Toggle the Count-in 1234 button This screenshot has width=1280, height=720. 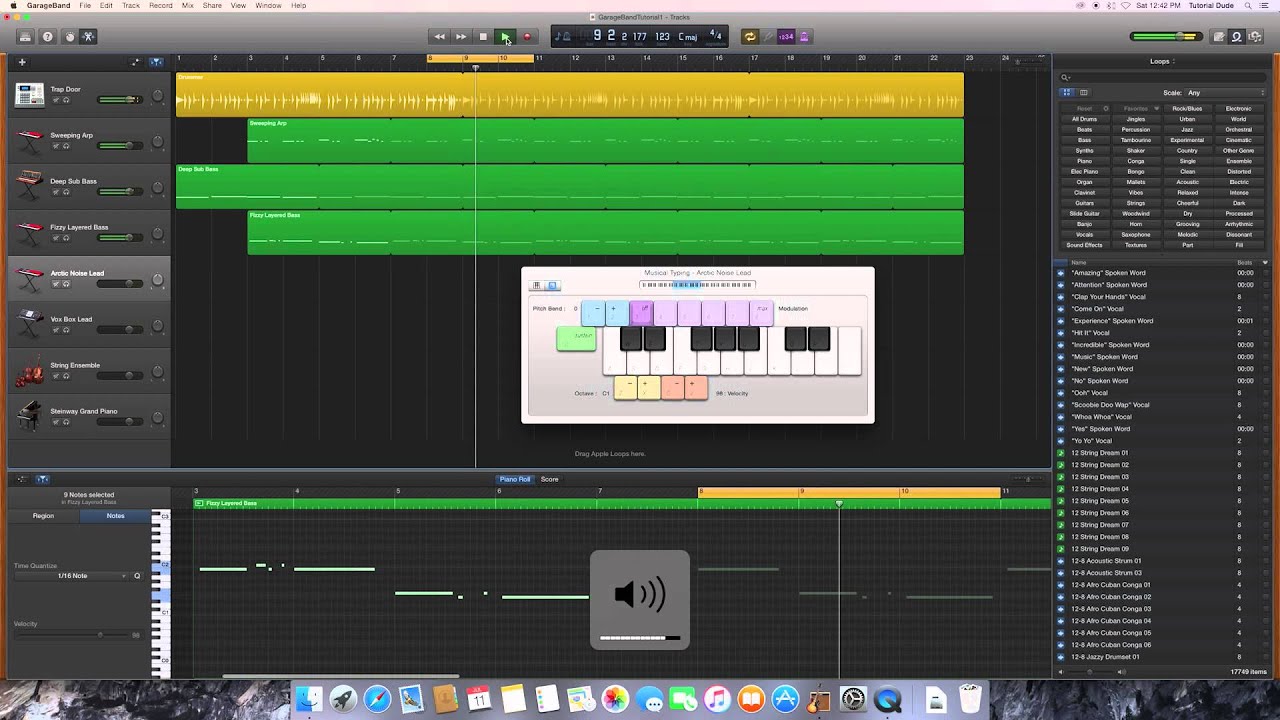(786, 37)
